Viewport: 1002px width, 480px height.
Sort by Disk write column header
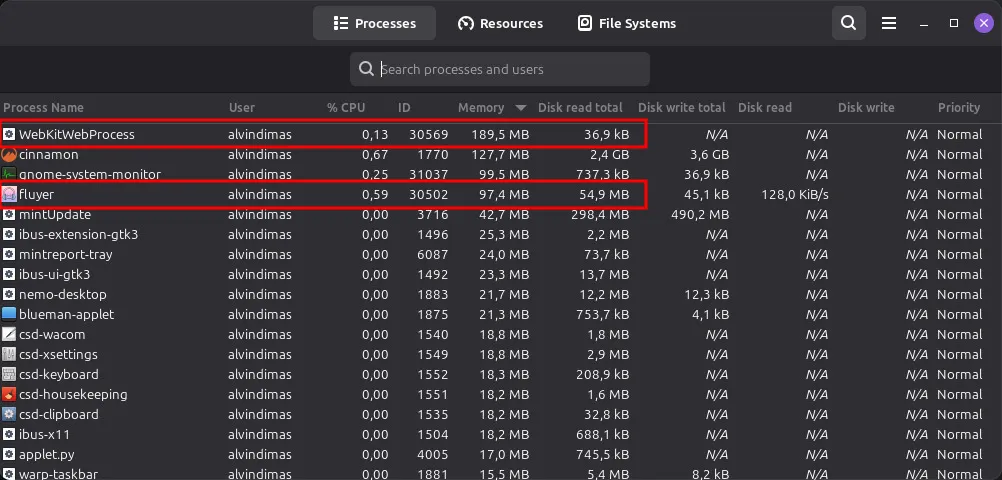click(866, 107)
